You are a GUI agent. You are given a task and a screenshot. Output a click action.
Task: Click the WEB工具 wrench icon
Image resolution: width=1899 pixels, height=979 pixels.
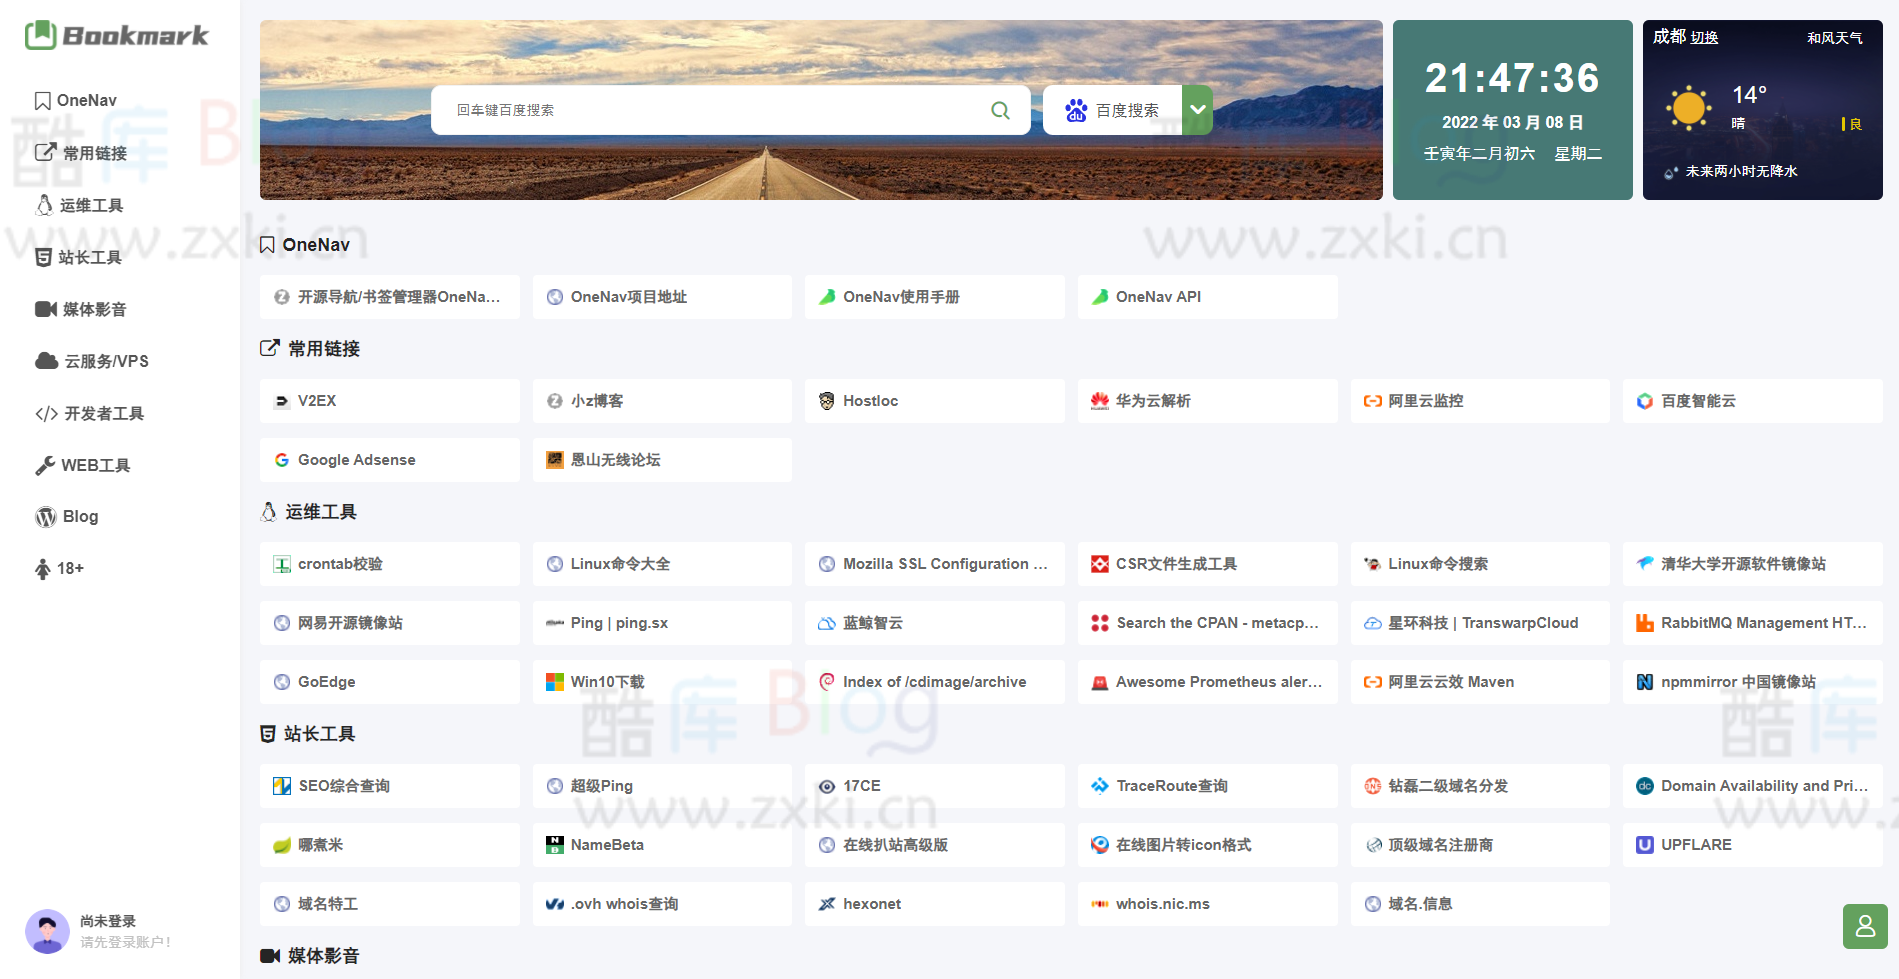[44, 465]
